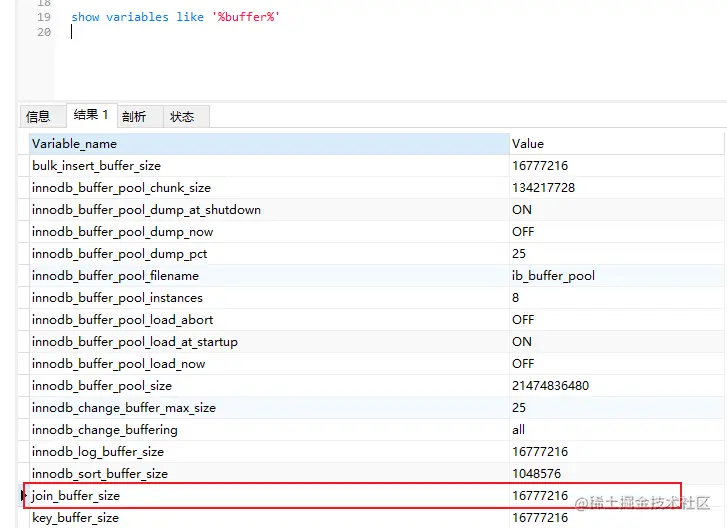
Task: Select the innodb_buffer_pool_dump_at_shutdown cell
Action: [269, 210]
